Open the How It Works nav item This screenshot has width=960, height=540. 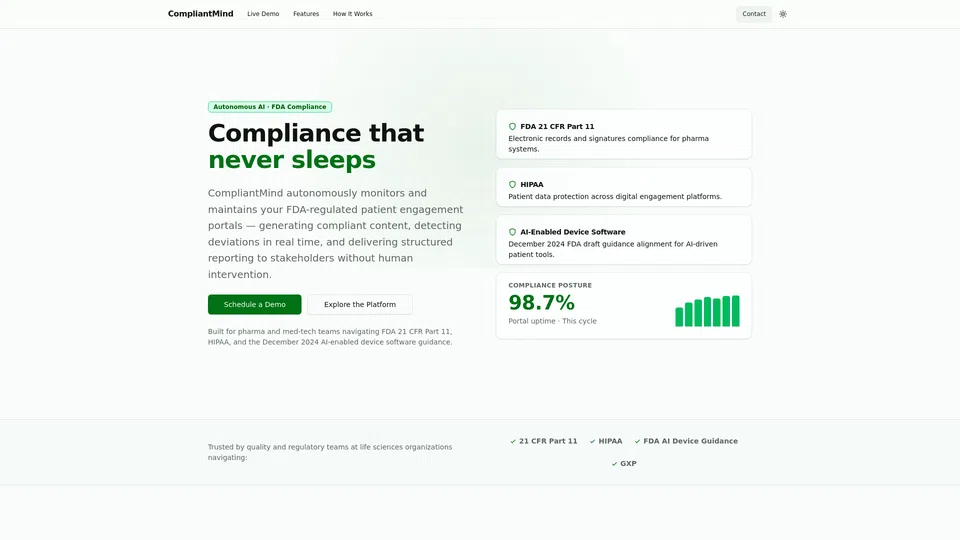point(353,13)
